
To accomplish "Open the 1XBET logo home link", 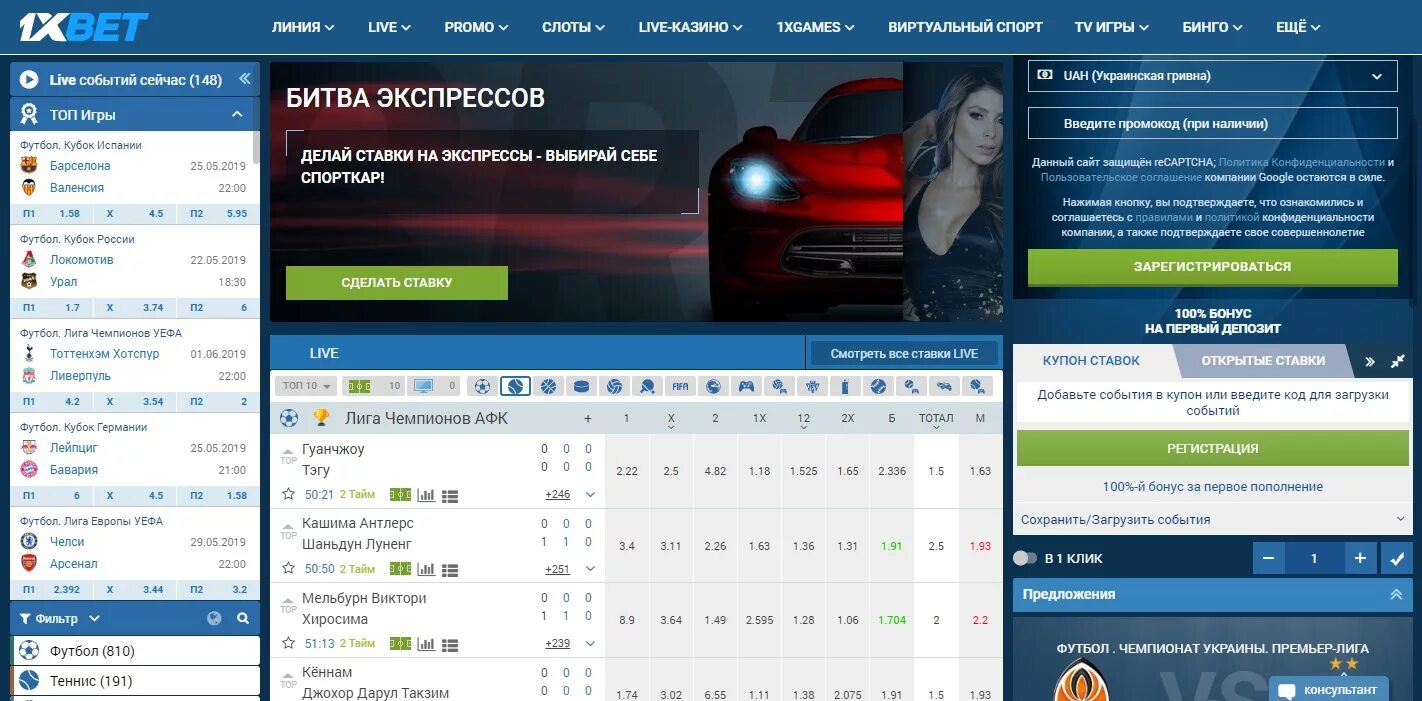I will pyautogui.click(x=84, y=27).
